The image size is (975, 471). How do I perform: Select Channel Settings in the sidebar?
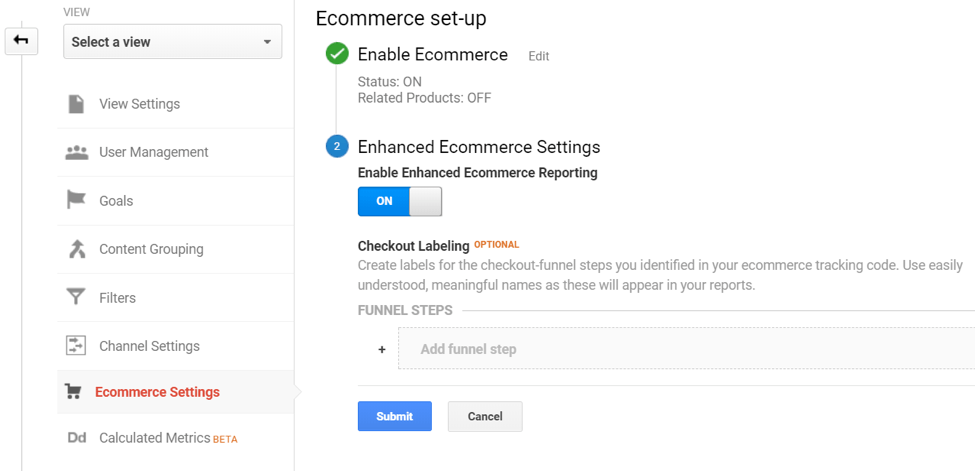149,346
